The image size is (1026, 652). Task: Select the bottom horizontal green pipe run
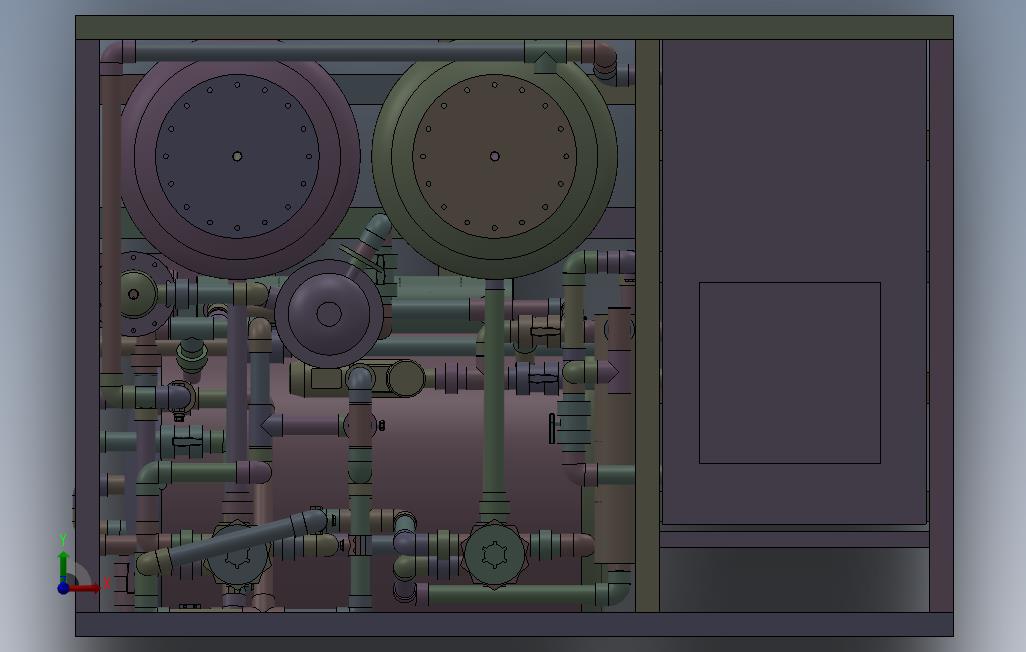[x=512, y=595]
